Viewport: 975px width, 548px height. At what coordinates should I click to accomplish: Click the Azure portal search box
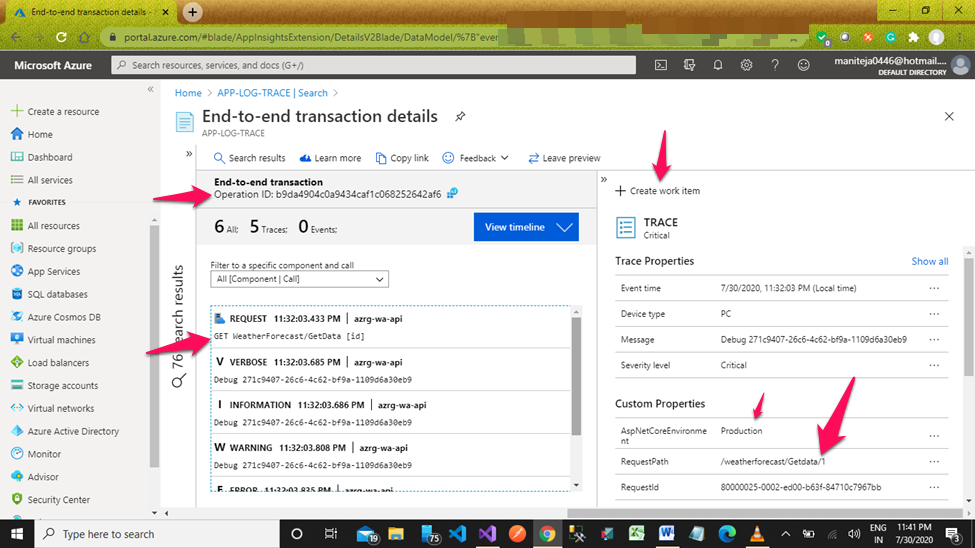373,65
